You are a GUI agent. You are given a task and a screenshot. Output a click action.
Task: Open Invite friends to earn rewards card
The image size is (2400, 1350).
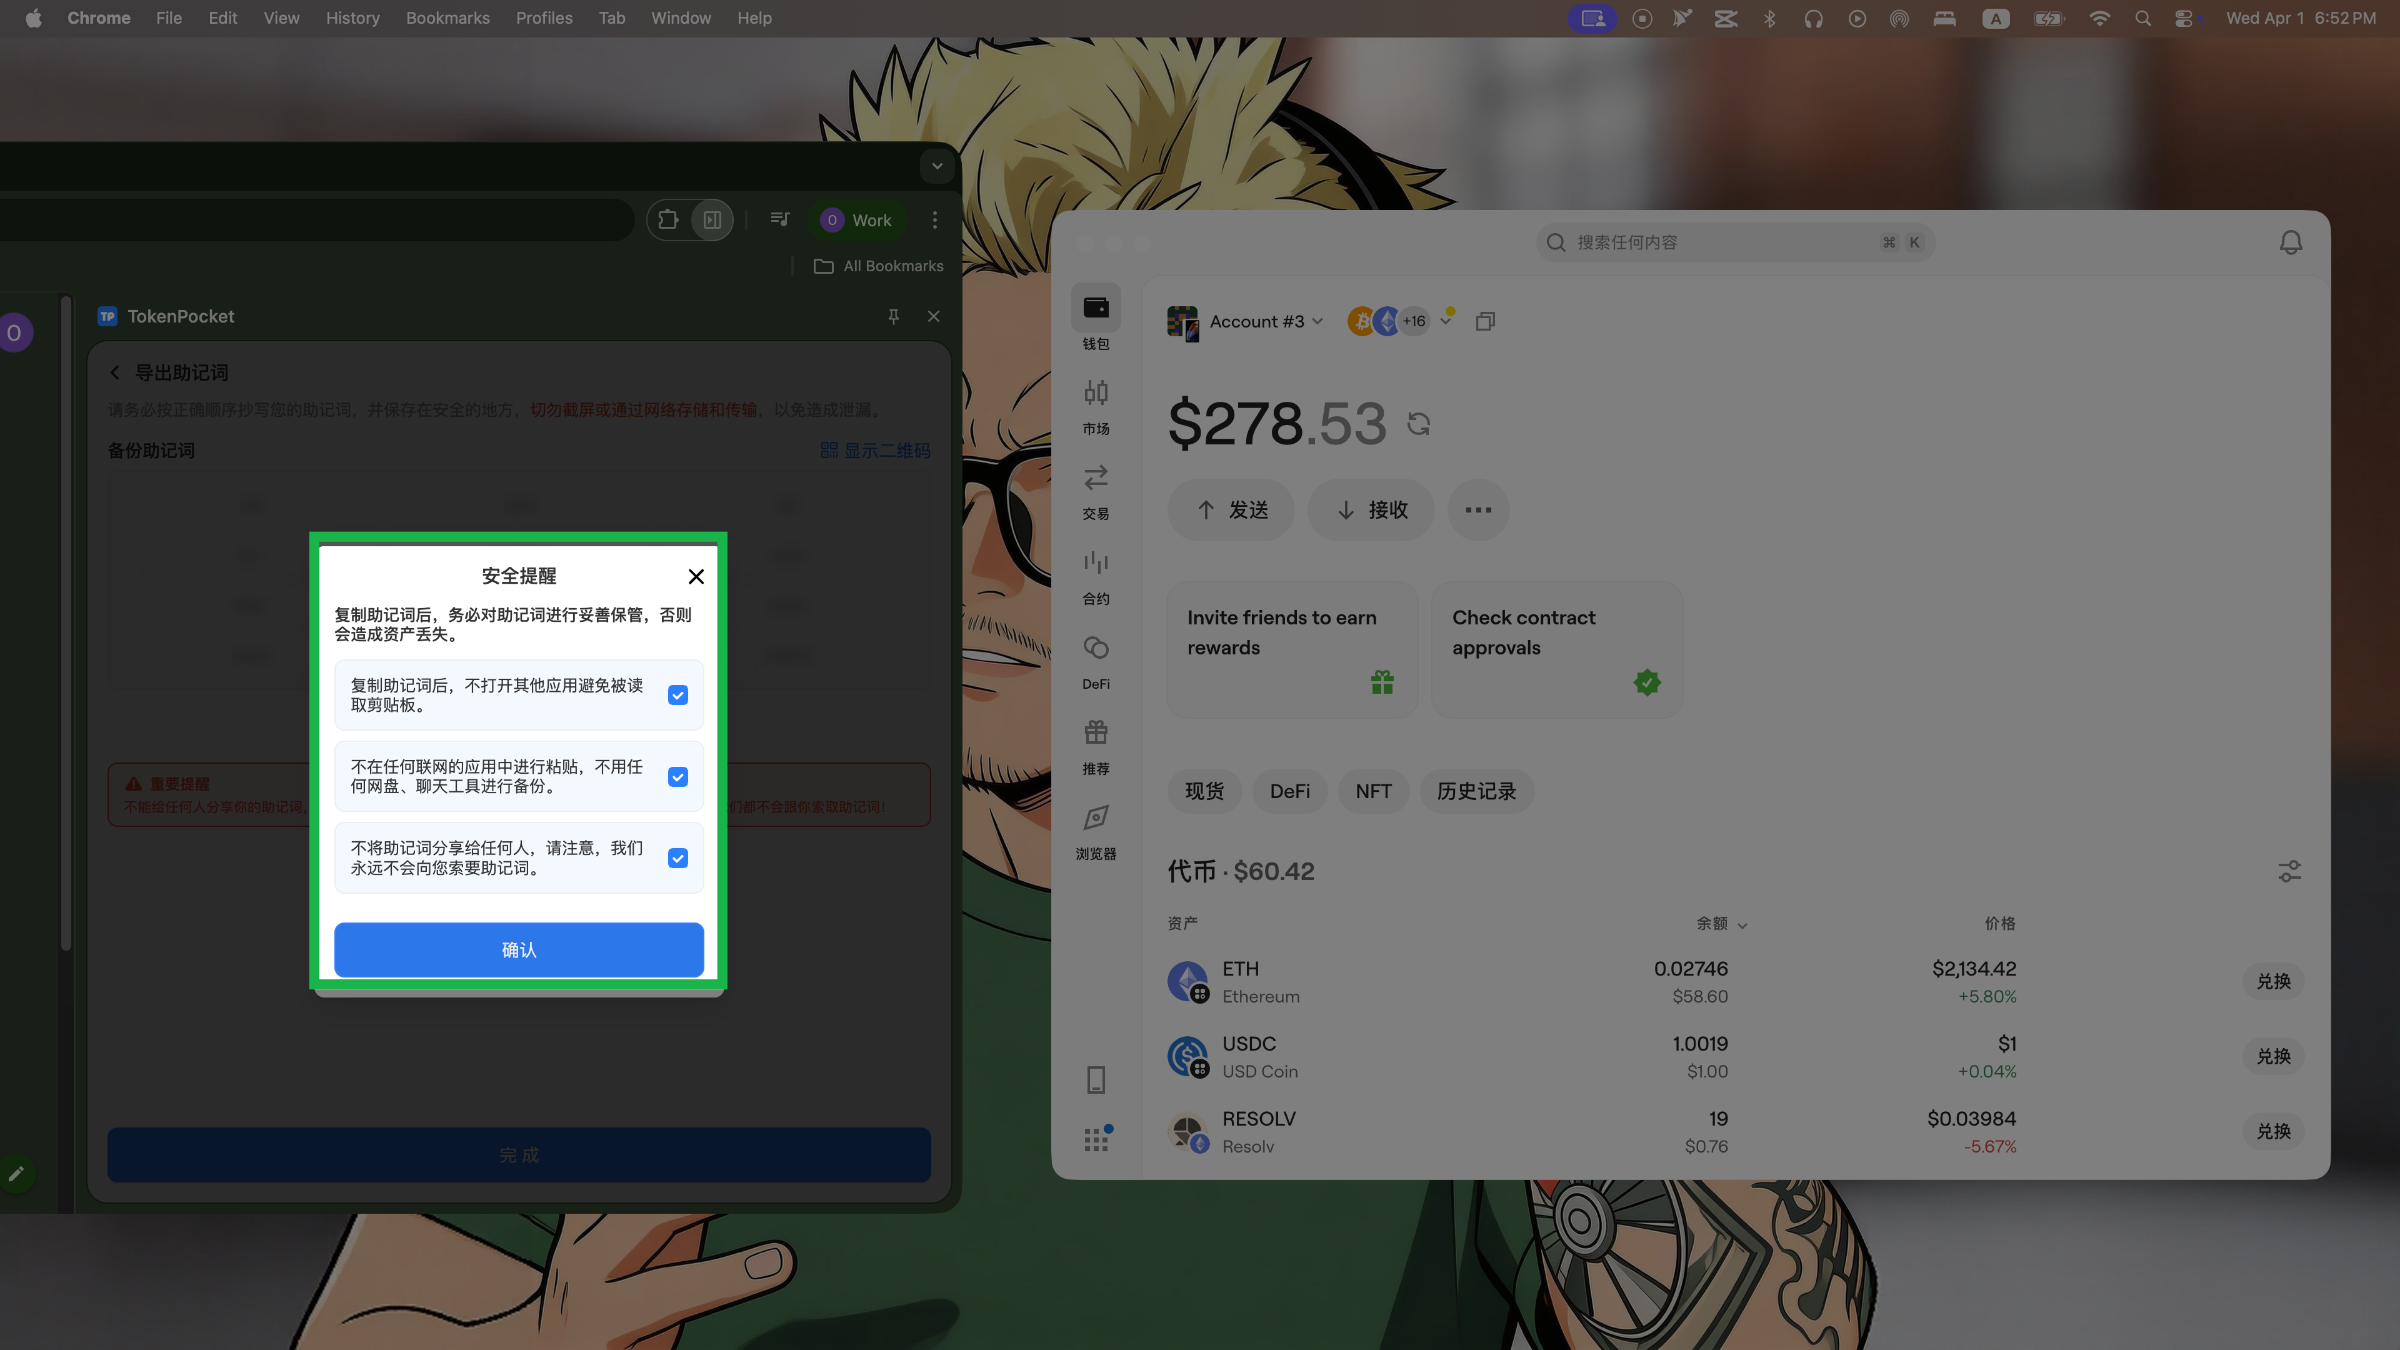(x=1292, y=649)
